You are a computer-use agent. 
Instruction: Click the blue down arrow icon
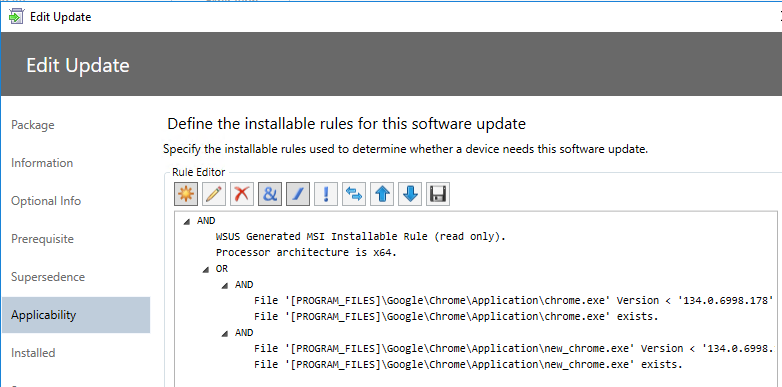tap(410, 193)
